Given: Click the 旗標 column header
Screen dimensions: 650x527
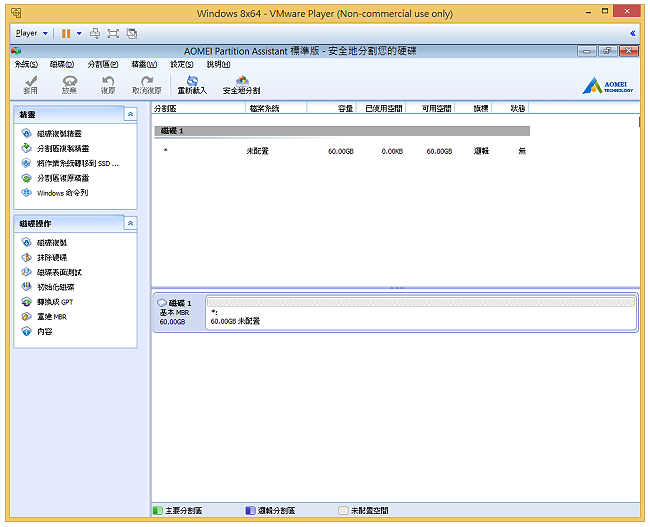Looking at the screenshot, I should pyautogui.click(x=473, y=109).
